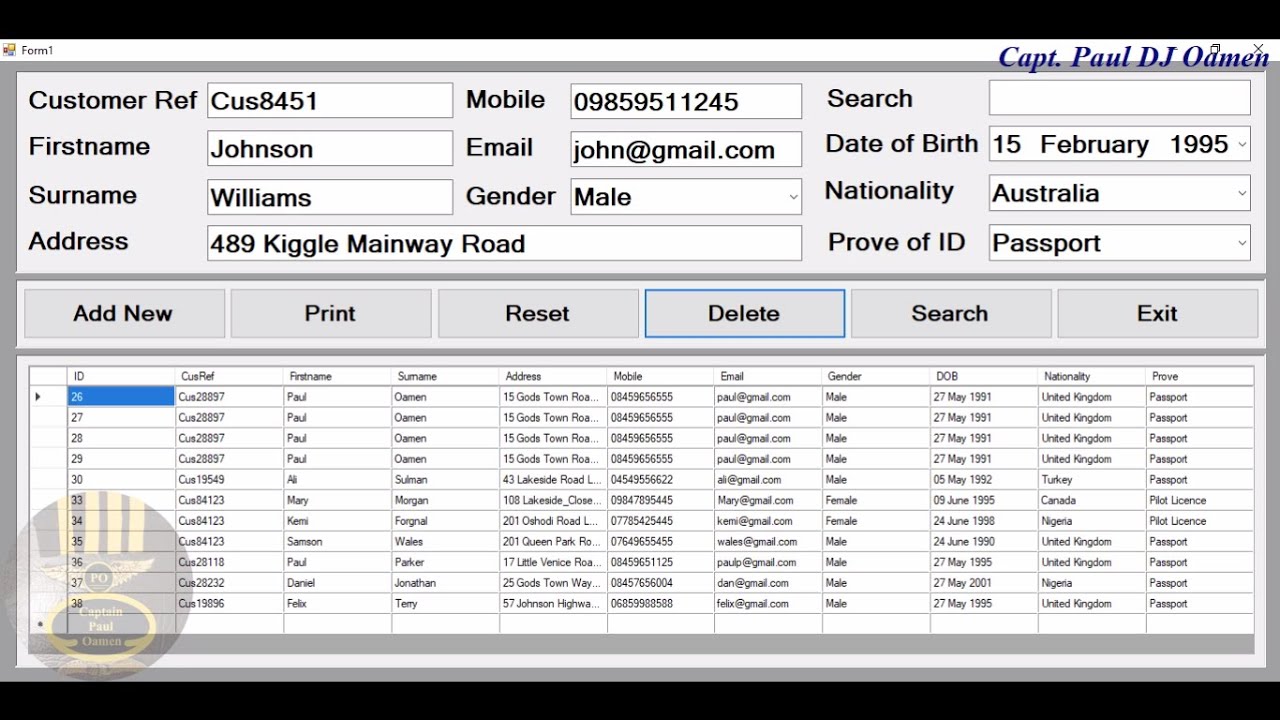1280x720 pixels.
Task: Click the surname cell Sulman
Action: coord(445,480)
